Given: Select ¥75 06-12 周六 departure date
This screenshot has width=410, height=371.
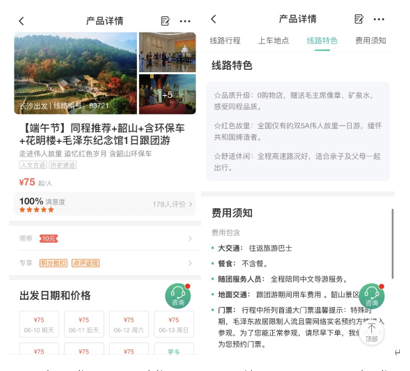Looking at the screenshot, I should pos(129,324).
